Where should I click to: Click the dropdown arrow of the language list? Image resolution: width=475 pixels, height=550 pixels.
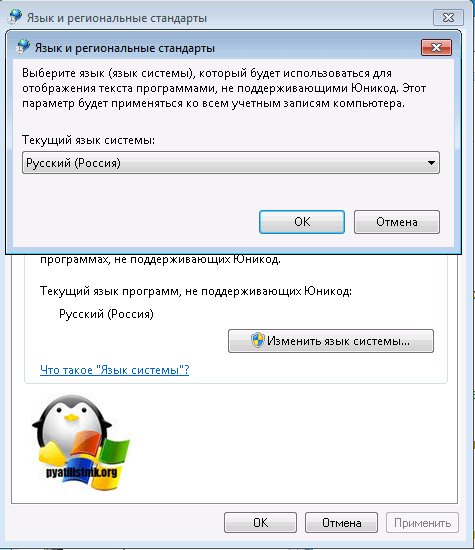(431, 163)
